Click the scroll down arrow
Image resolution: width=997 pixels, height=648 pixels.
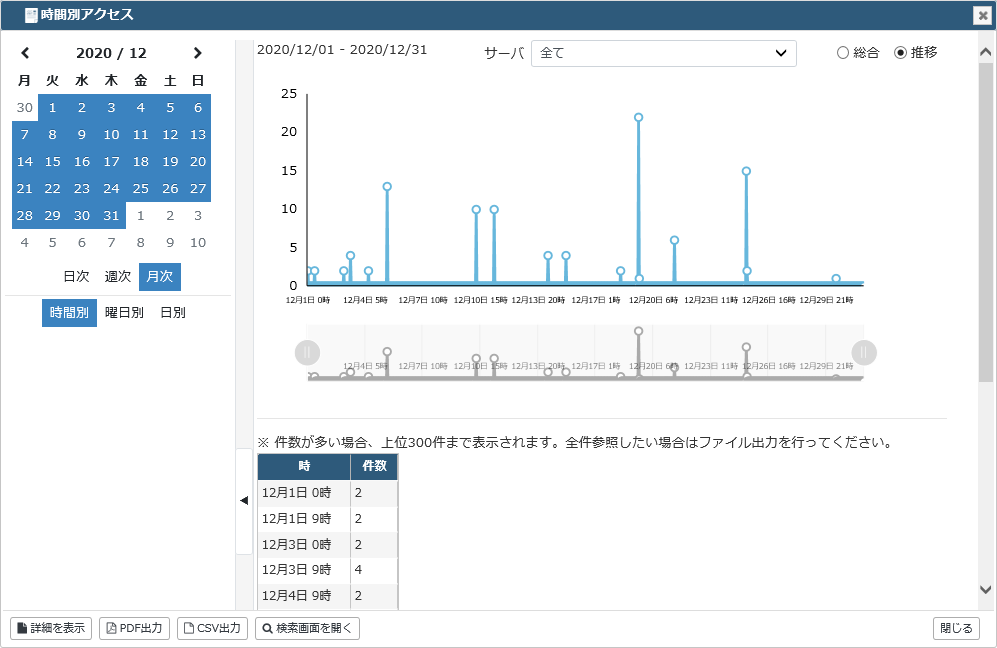(986, 589)
